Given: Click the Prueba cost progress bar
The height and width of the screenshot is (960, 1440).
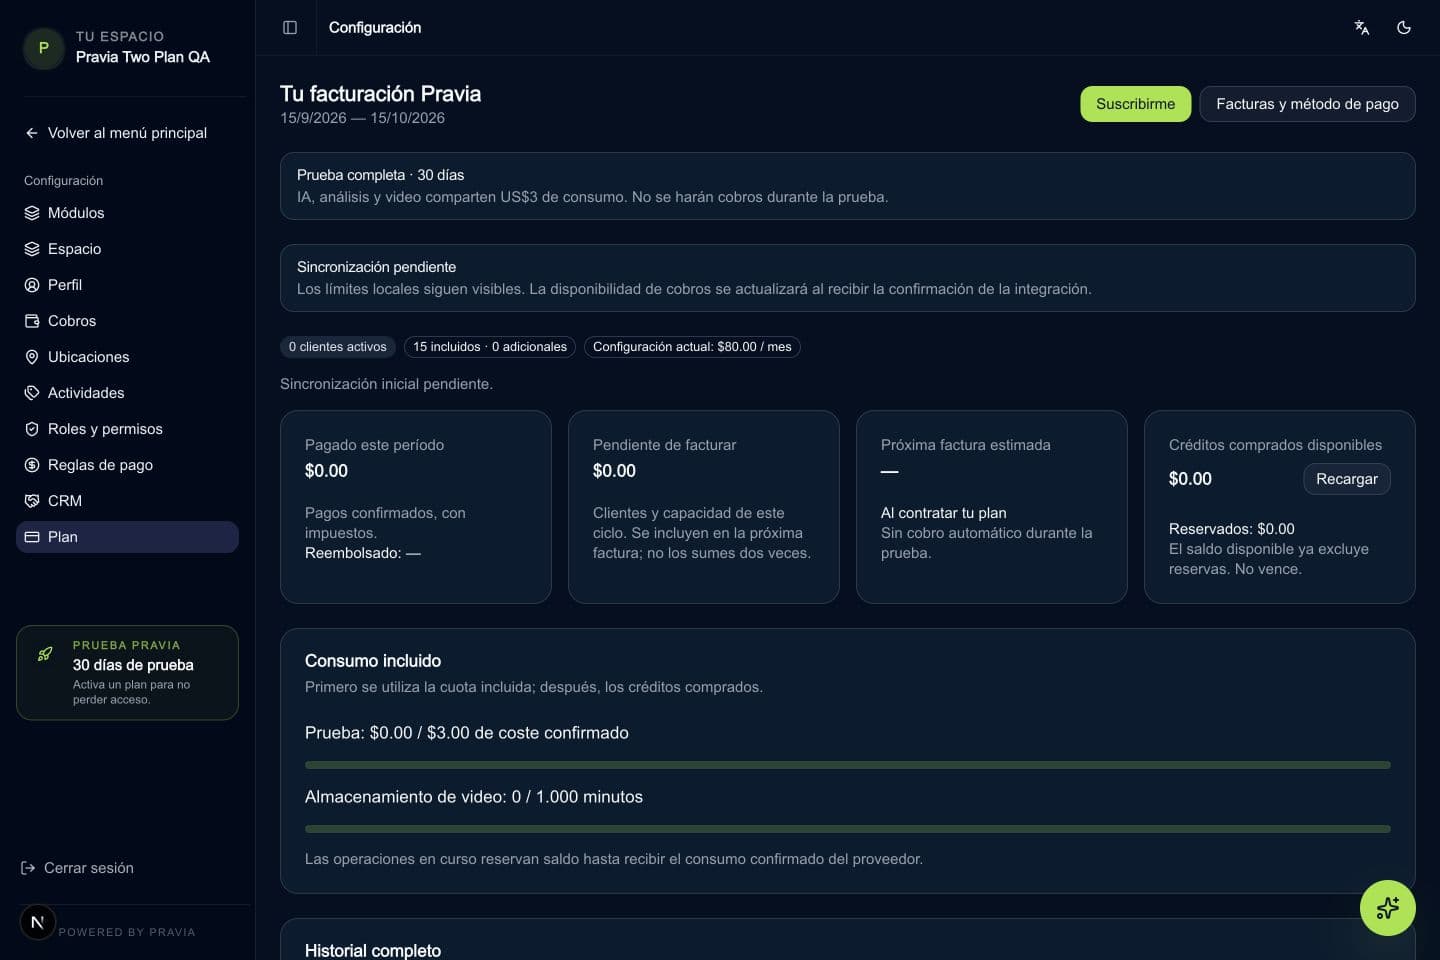Looking at the screenshot, I should (847, 765).
